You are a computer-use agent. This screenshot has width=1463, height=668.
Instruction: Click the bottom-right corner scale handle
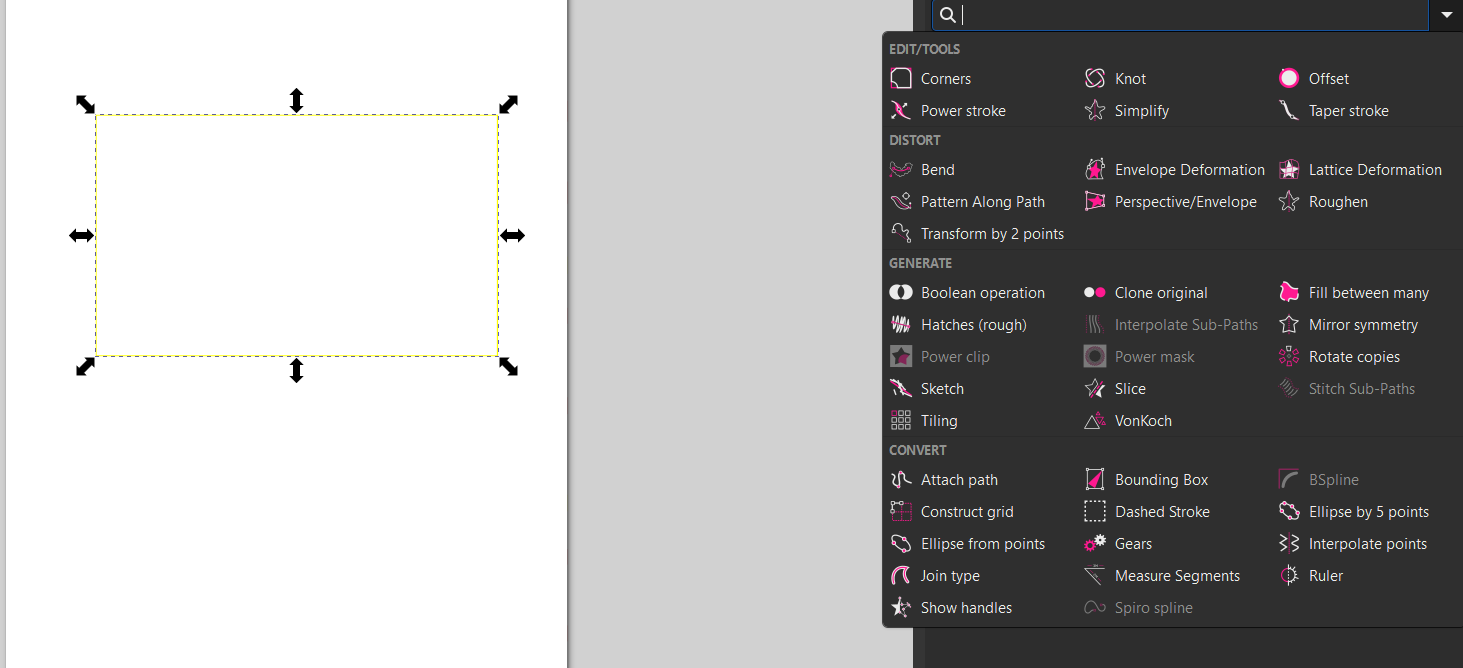point(509,367)
